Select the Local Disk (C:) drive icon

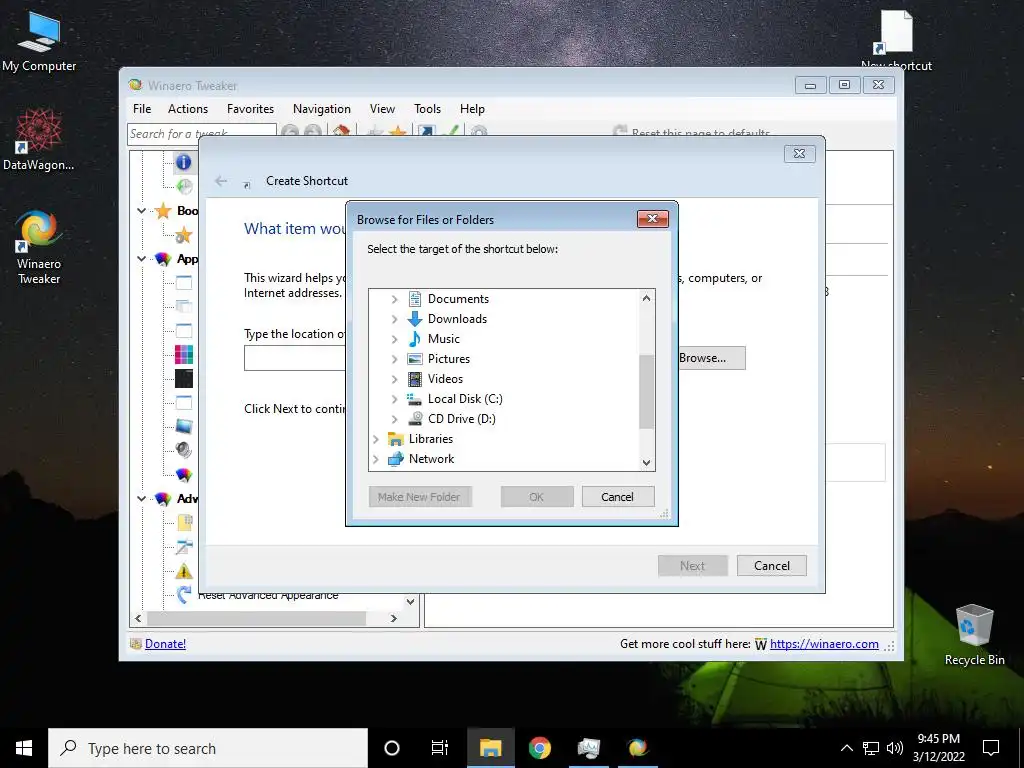415,399
